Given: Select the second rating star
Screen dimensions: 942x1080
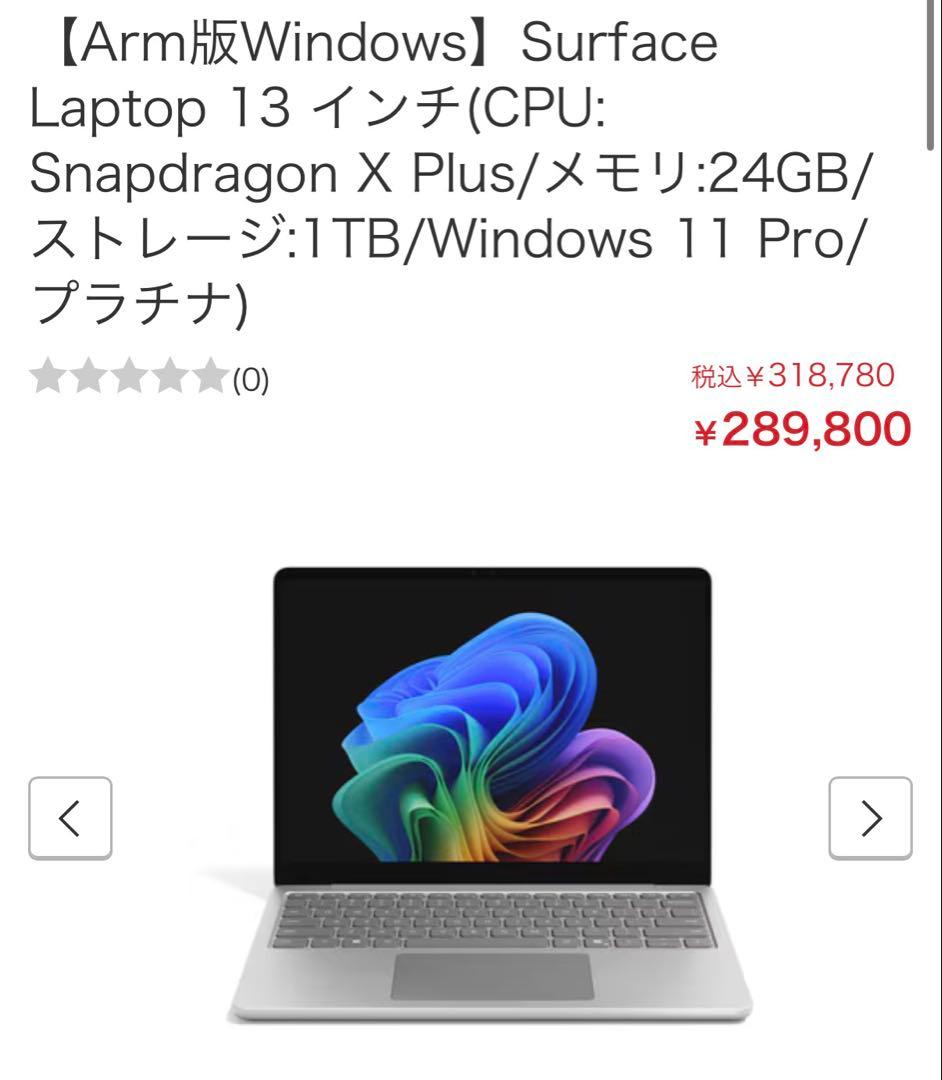Looking at the screenshot, I should coord(88,375).
